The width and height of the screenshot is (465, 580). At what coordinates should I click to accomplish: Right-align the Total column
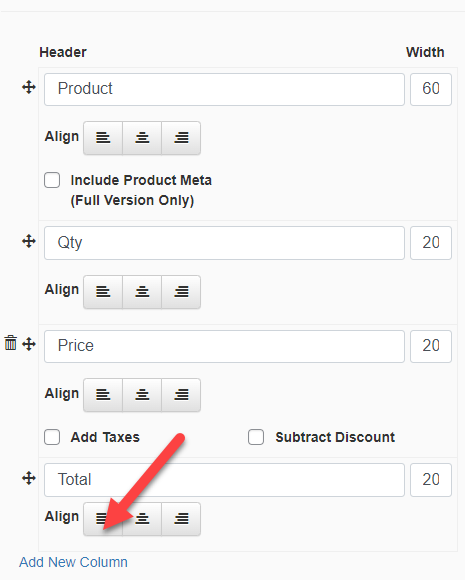click(x=181, y=519)
